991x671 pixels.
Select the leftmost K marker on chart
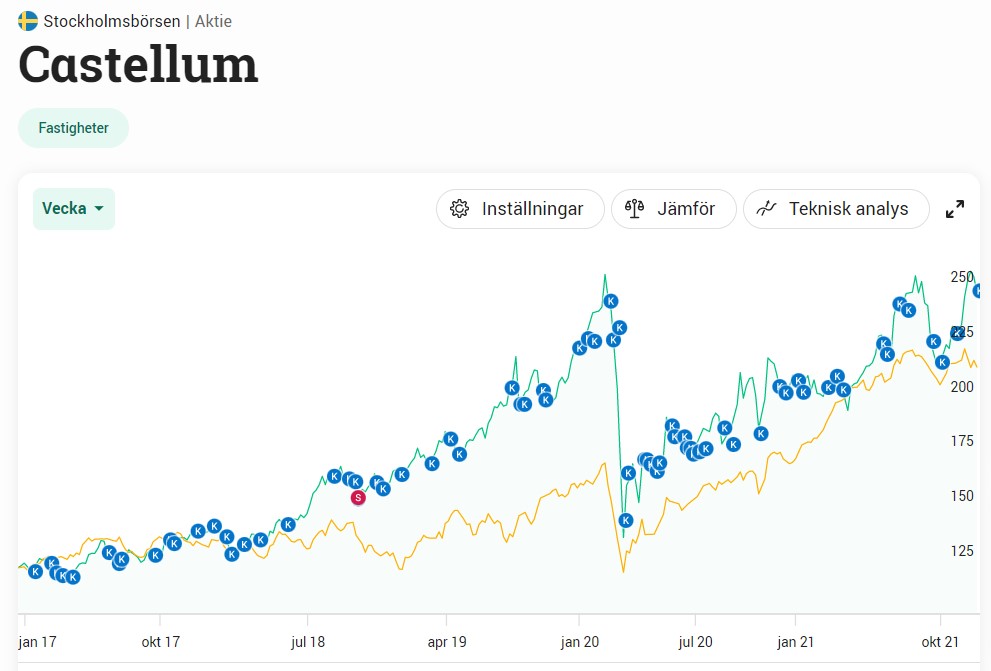[x=36, y=571]
